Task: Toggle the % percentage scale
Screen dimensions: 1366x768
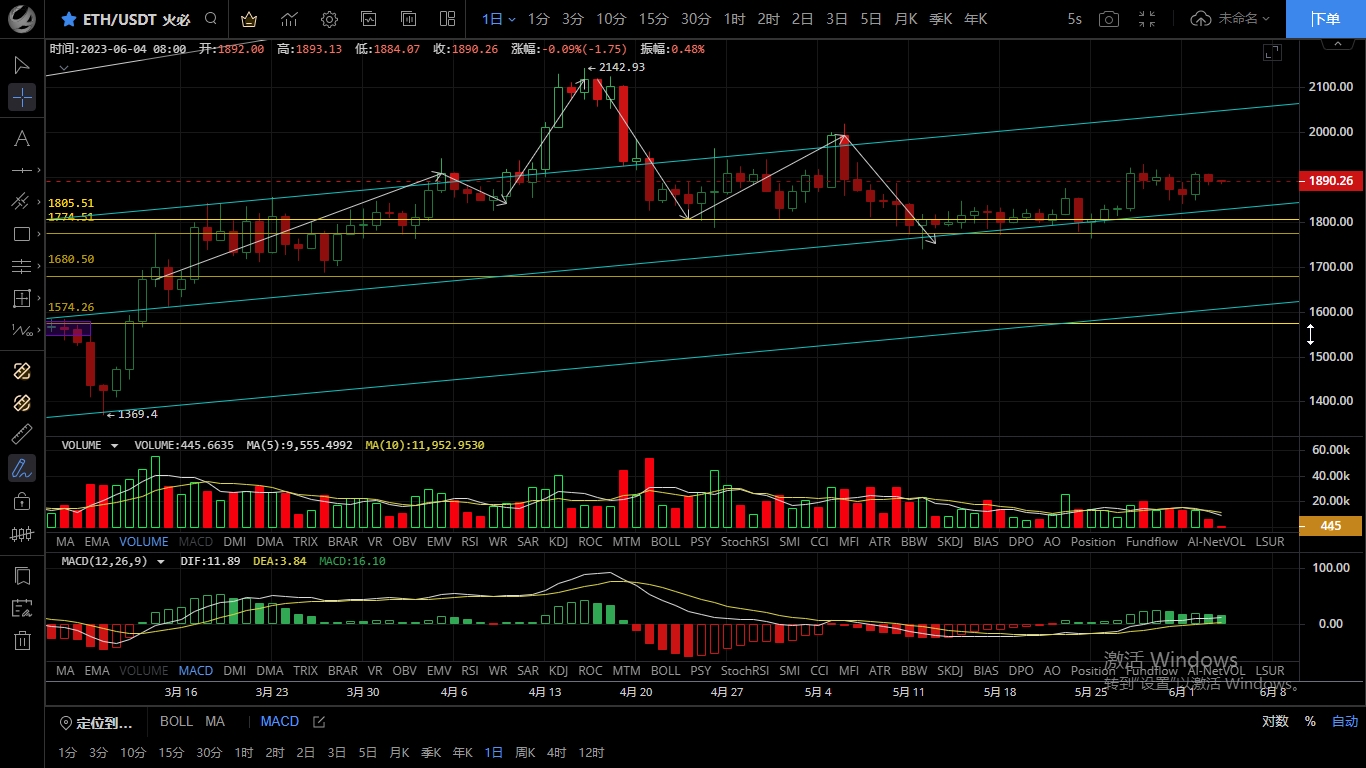Action: click(1310, 721)
